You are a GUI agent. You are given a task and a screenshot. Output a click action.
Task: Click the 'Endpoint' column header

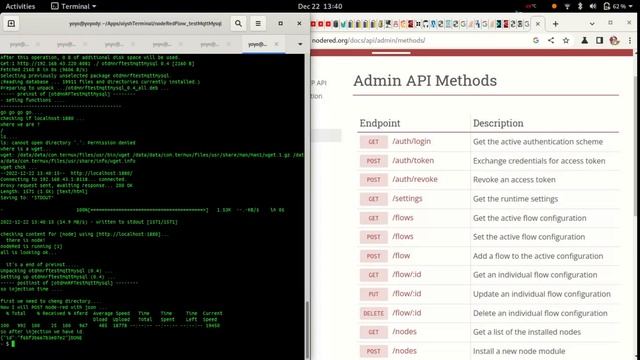pyautogui.click(x=380, y=123)
